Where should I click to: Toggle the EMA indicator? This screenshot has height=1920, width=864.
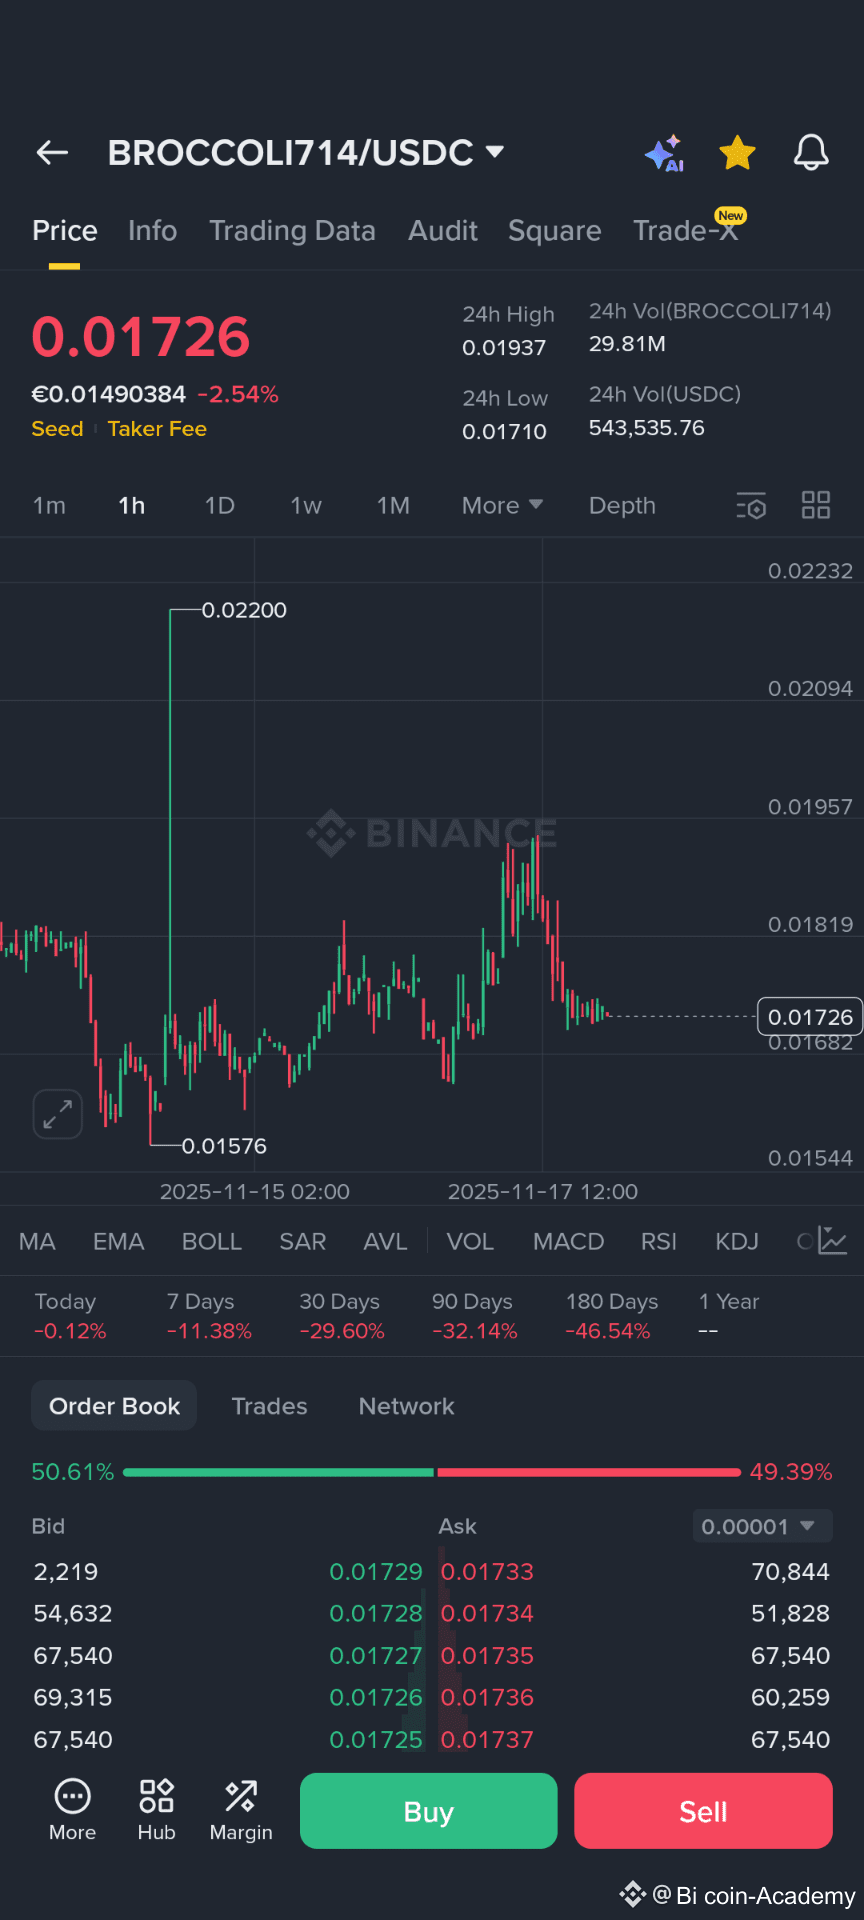click(x=118, y=1242)
